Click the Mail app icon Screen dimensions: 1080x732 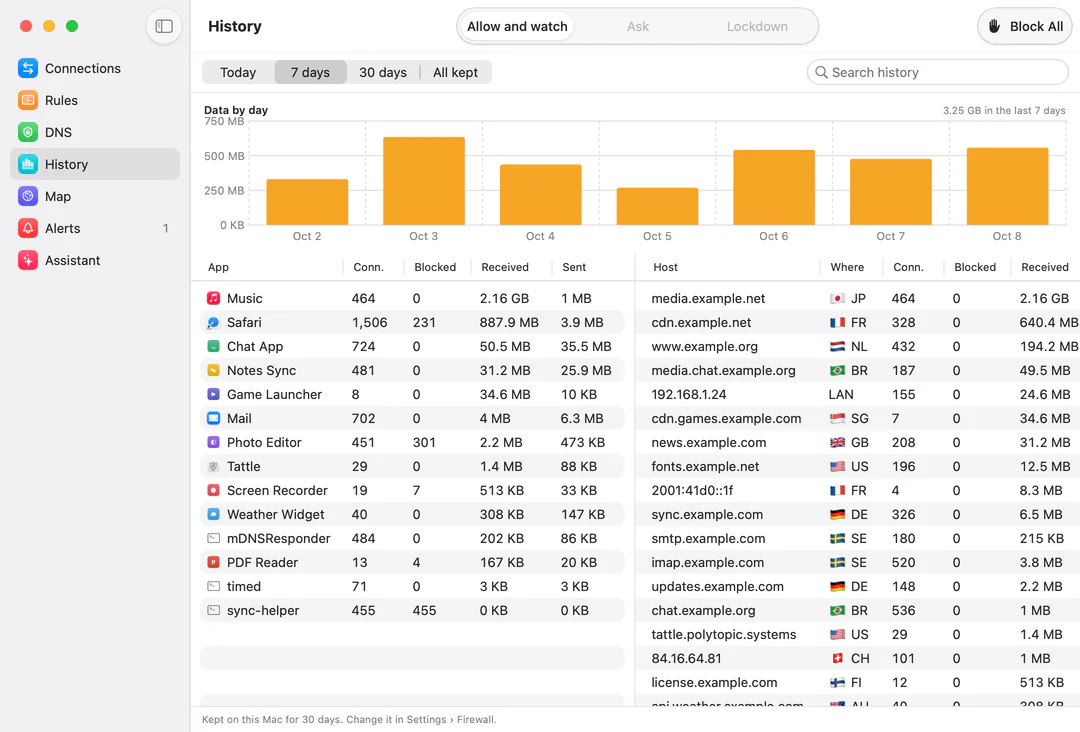pos(214,418)
